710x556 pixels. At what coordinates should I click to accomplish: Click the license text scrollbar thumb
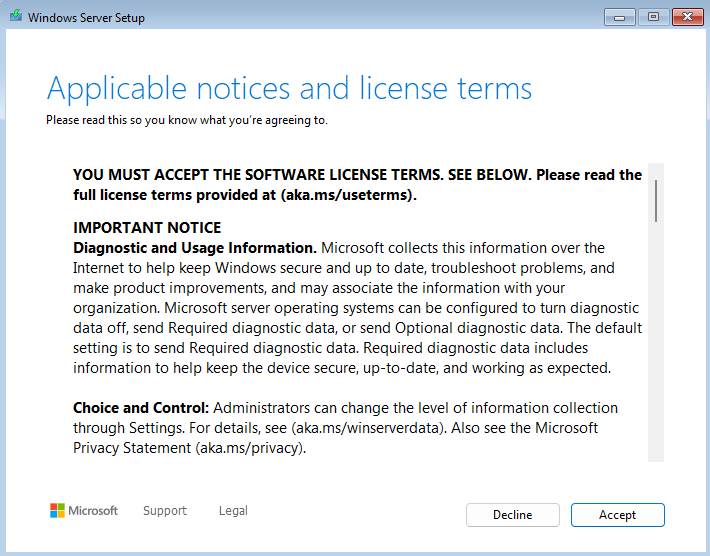[x=656, y=200]
